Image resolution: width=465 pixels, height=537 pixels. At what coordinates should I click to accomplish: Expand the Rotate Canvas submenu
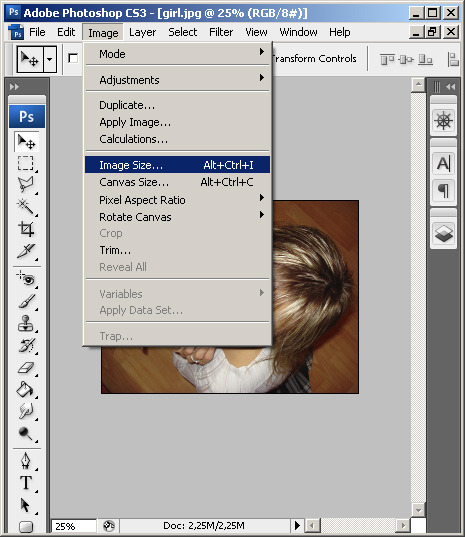(177, 217)
